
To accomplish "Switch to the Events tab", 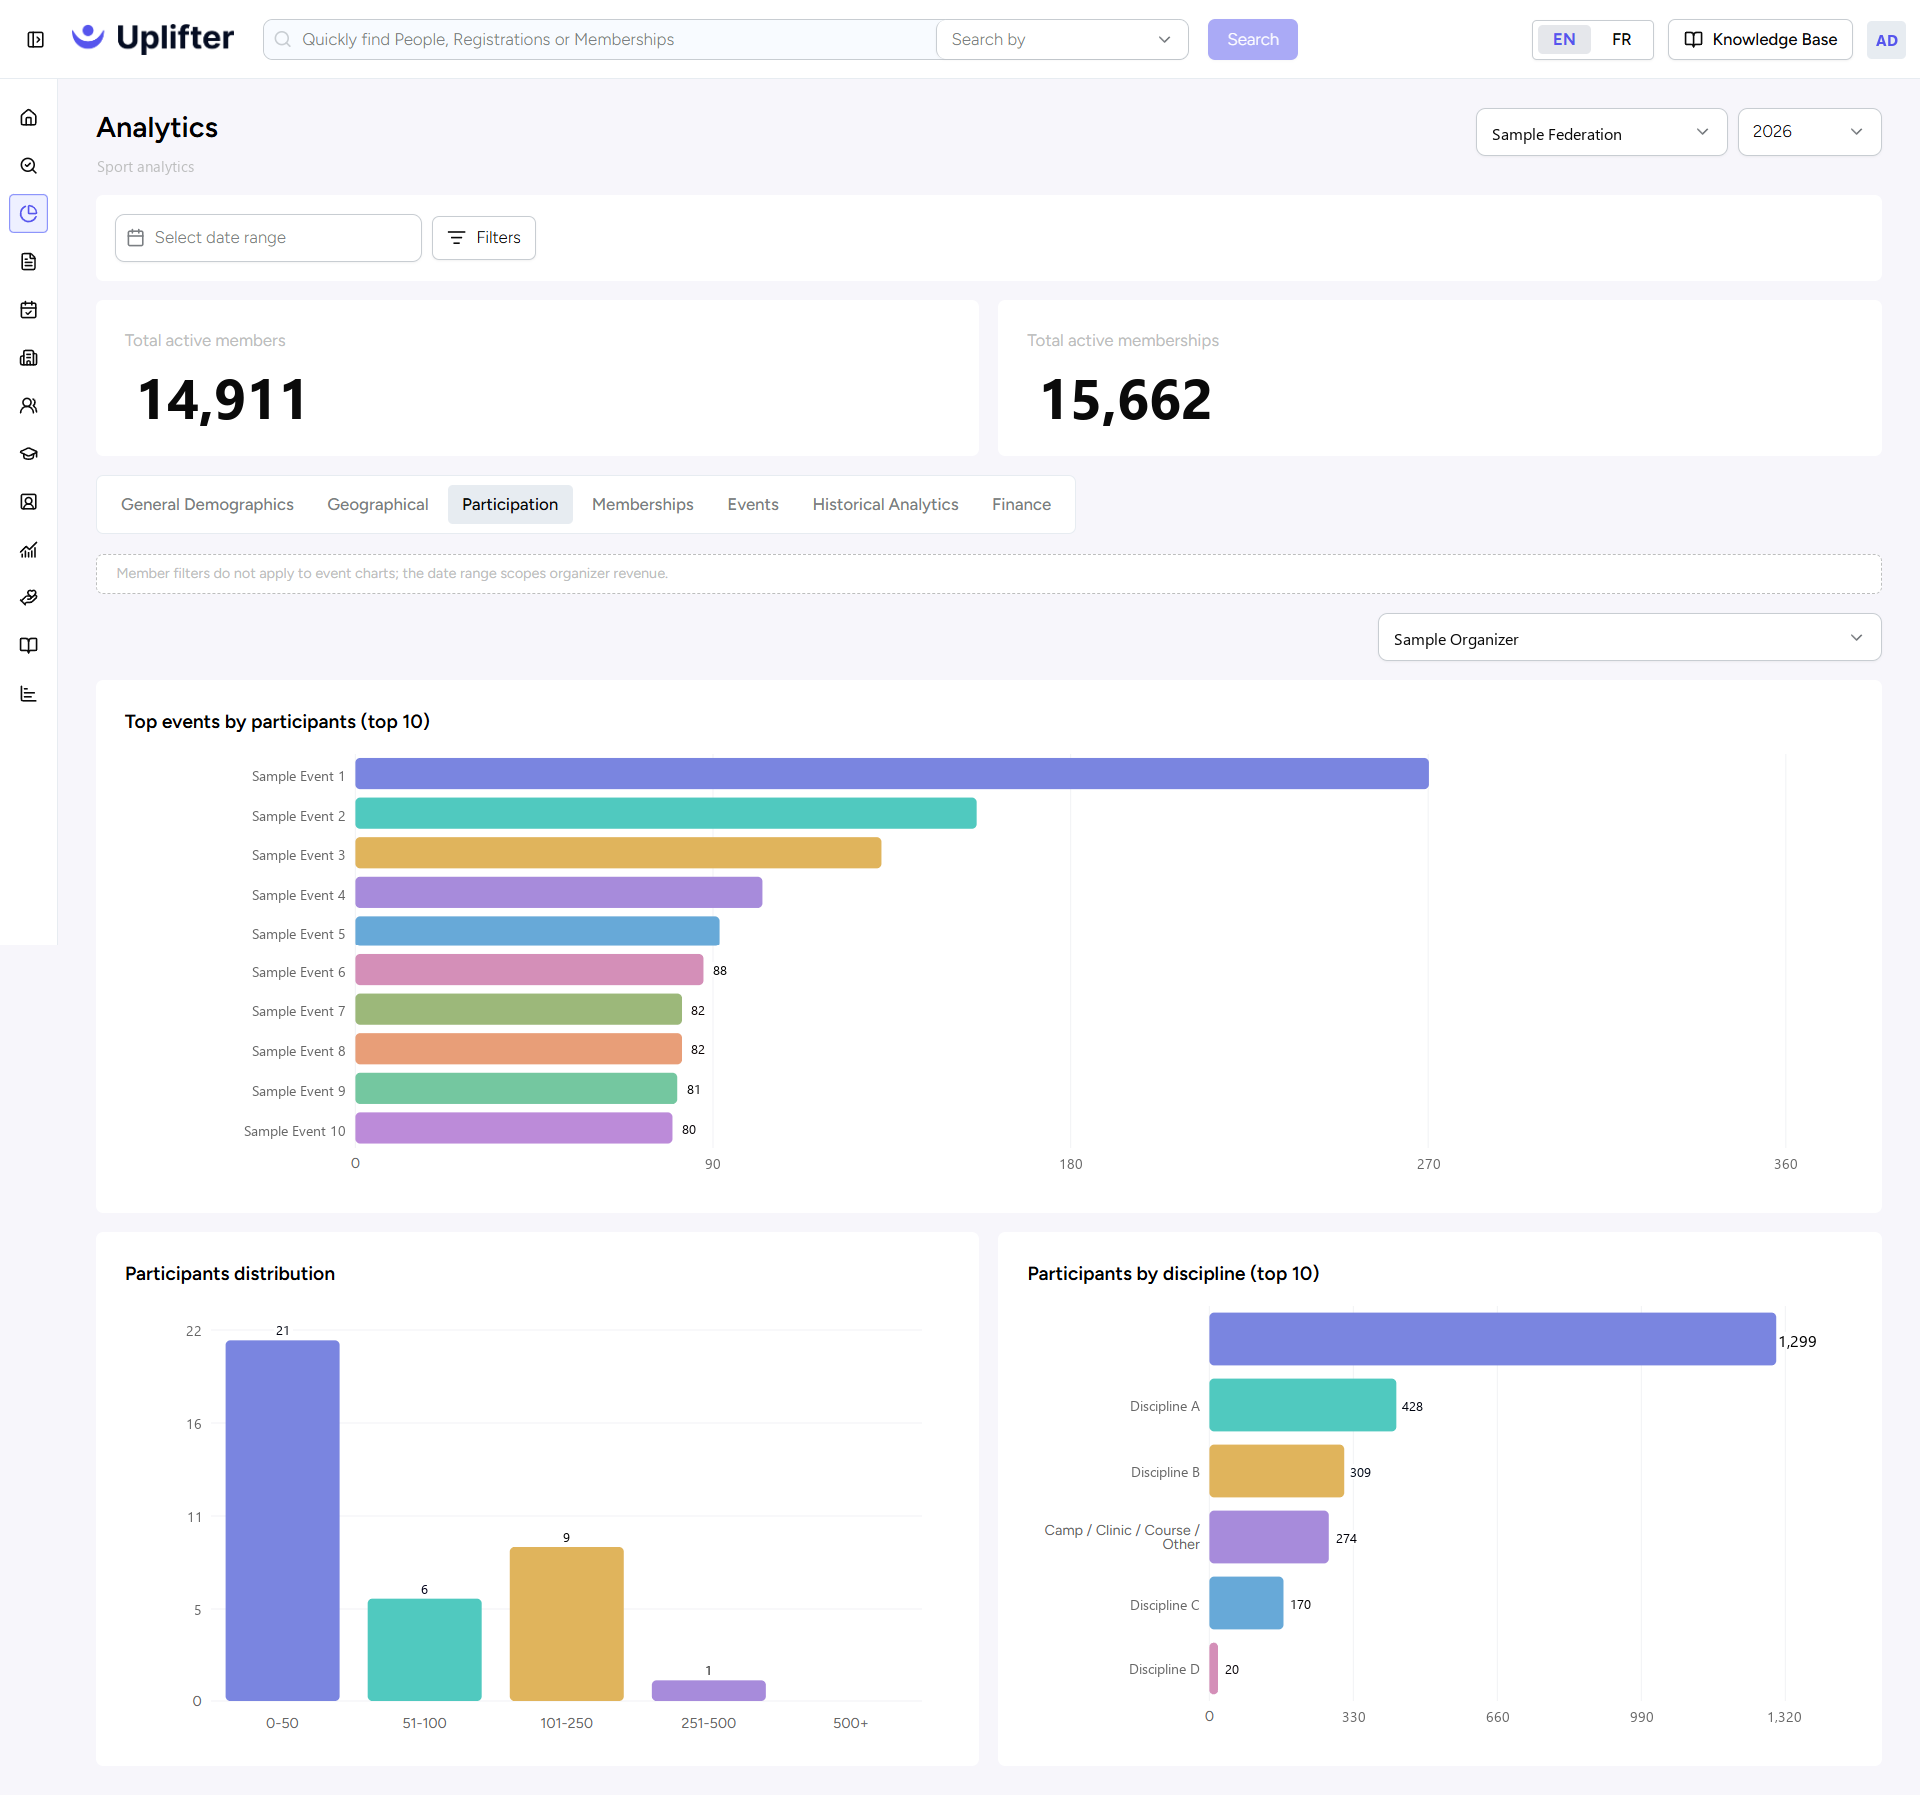I will pos(753,505).
